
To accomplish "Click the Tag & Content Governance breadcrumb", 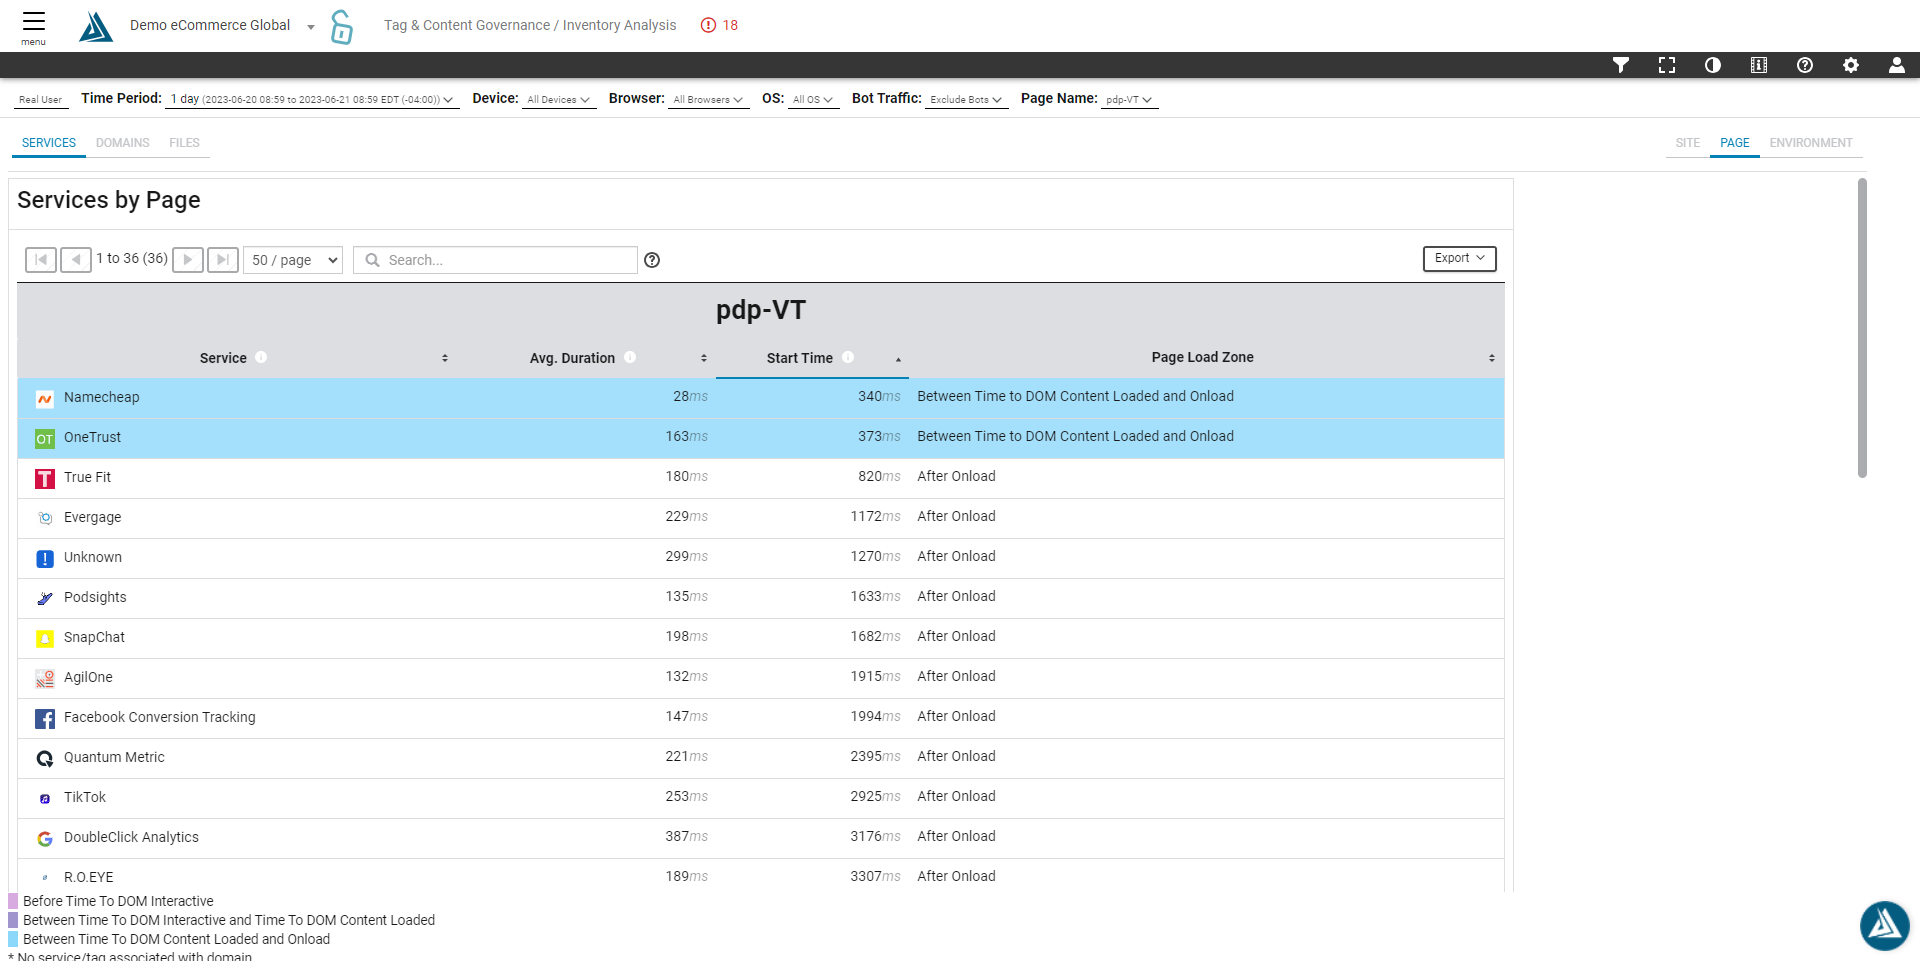I will point(467,25).
